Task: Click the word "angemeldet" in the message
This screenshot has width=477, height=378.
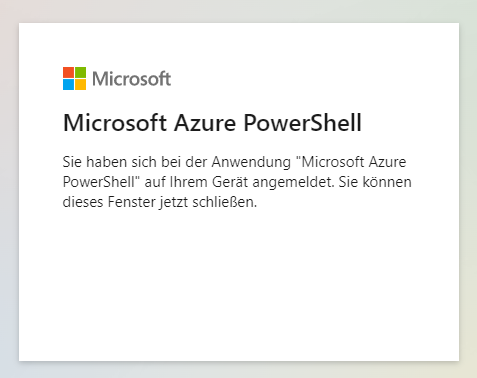Action: click(x=293, y=182)
